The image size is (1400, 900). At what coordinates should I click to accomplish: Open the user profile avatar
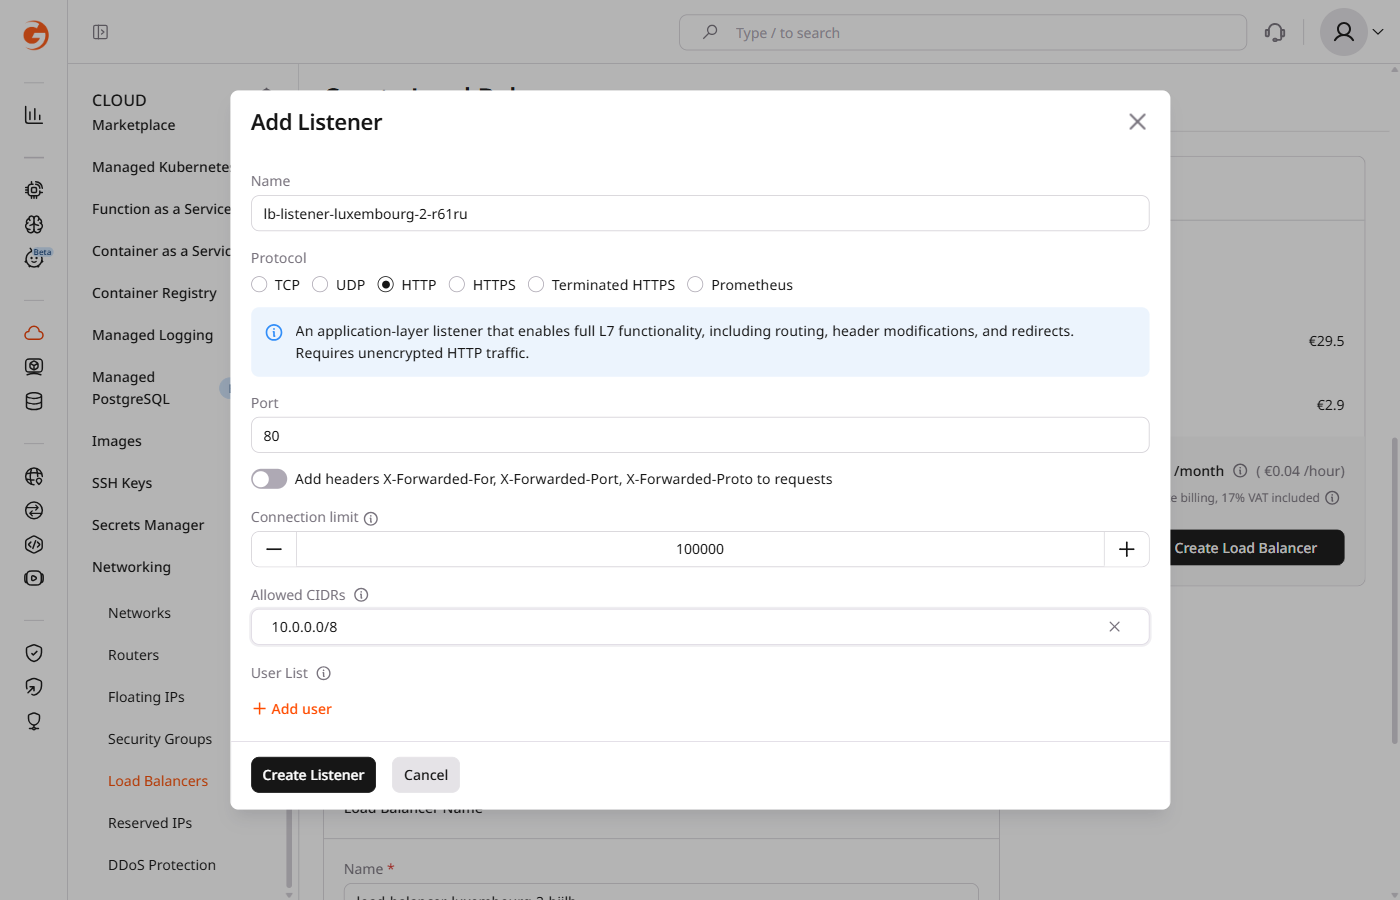pos(1344,32)
